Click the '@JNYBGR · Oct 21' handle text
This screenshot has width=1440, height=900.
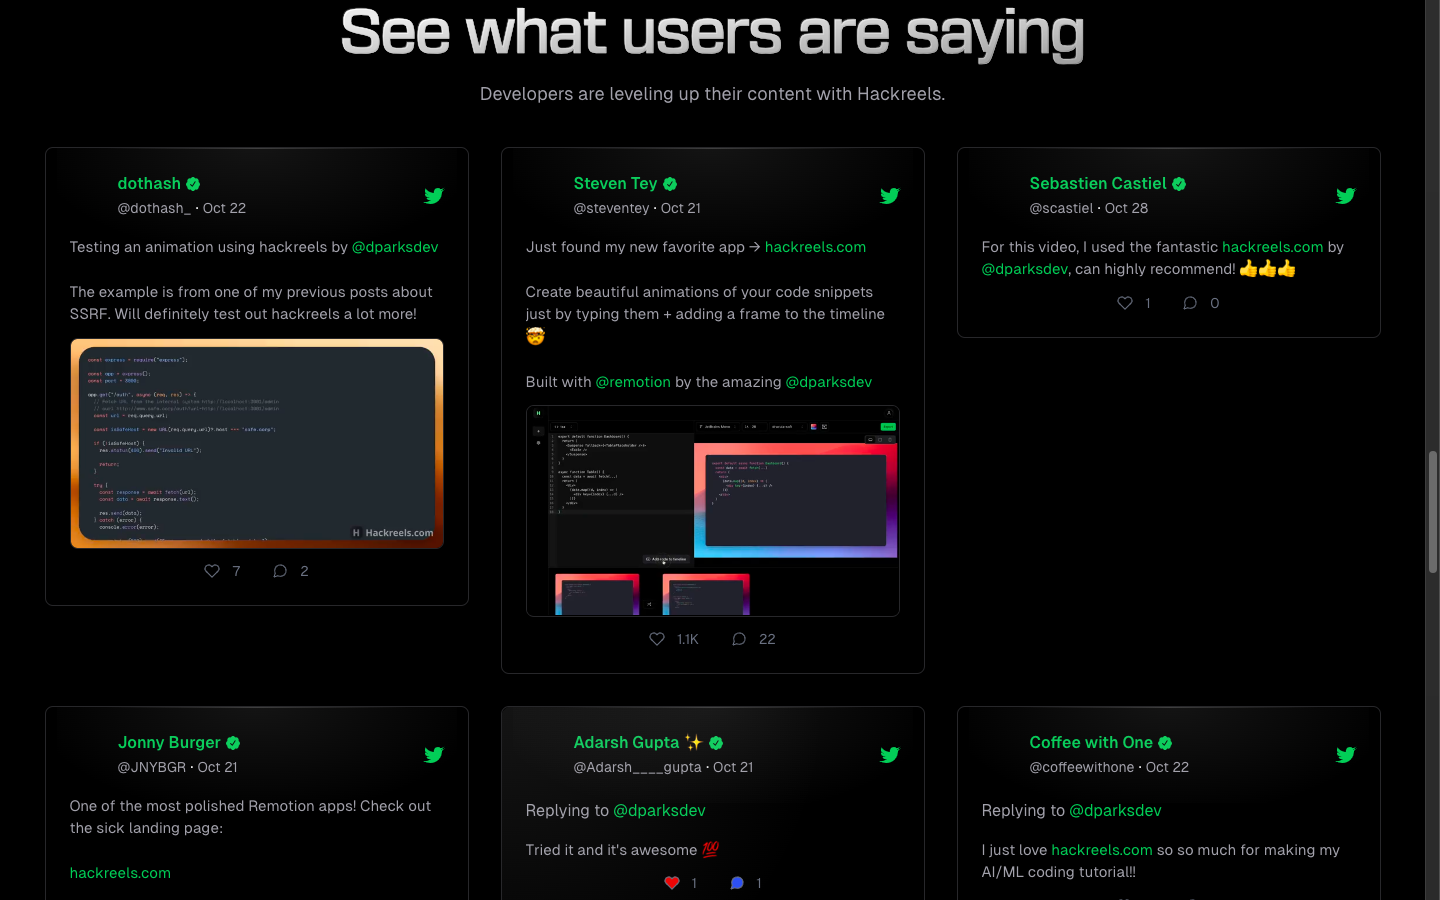pyautogui.click(x=177, y=767)
